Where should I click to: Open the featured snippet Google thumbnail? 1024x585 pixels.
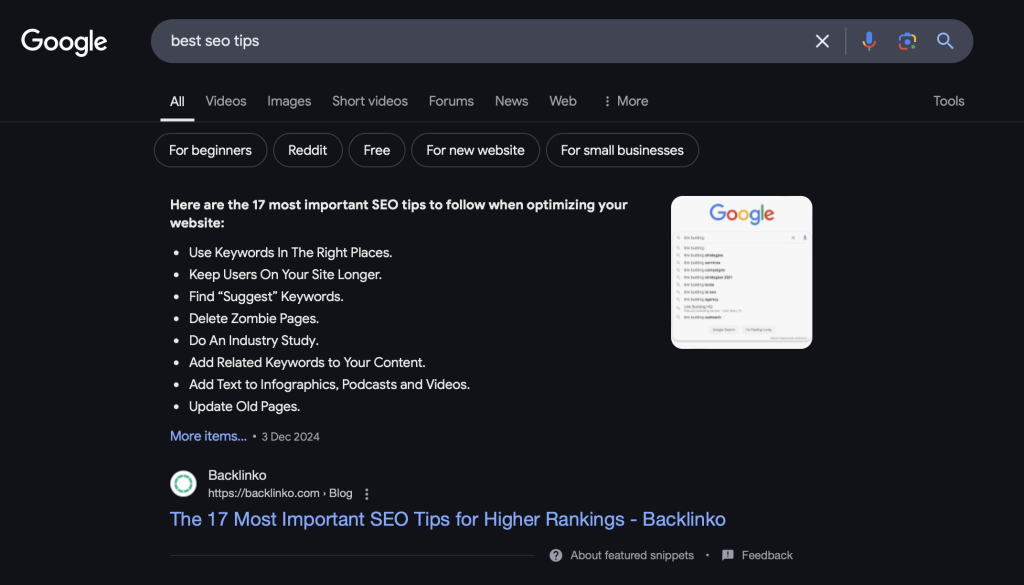[x=741, y=272]
